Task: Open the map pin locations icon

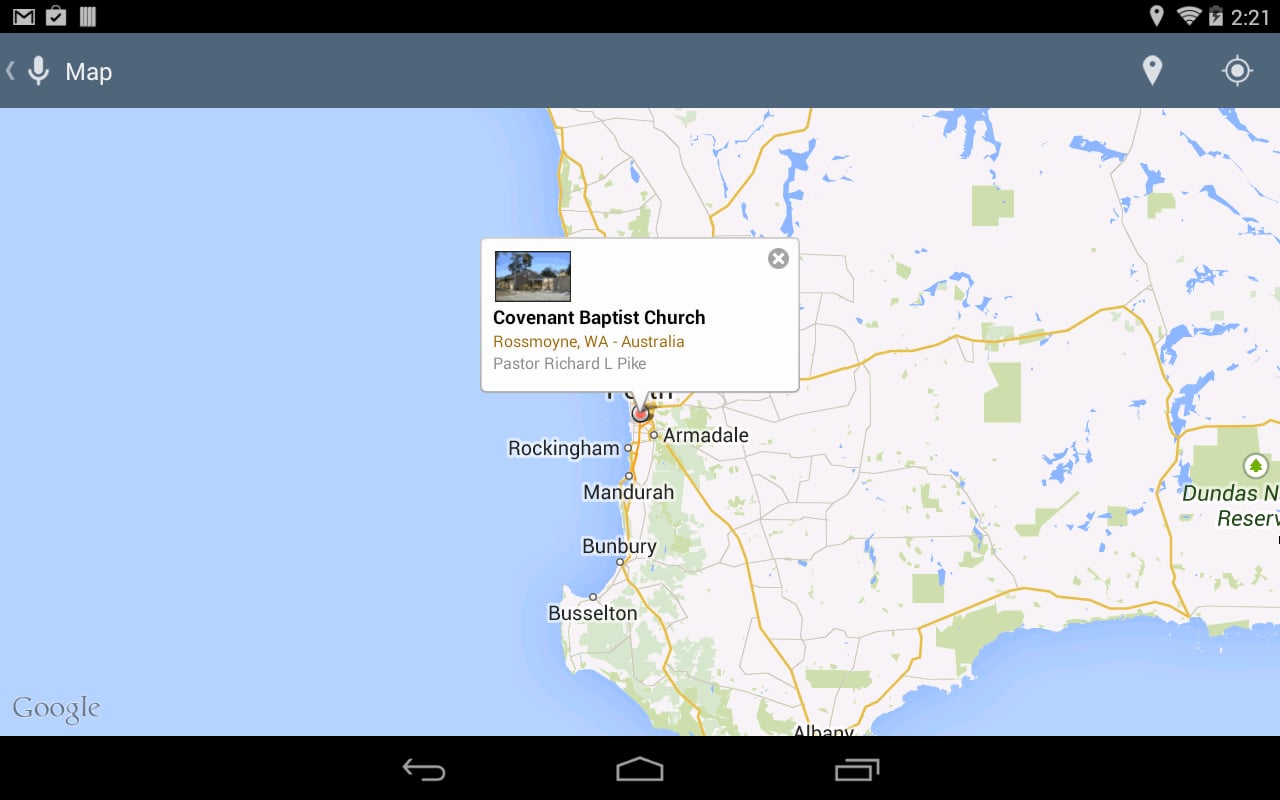Action: [1152, 71]
